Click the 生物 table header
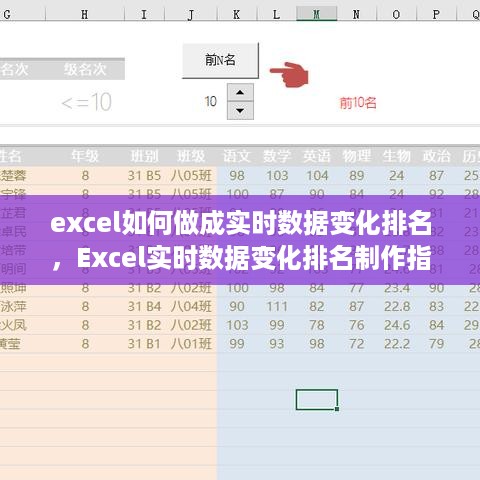 click(396, 156)
